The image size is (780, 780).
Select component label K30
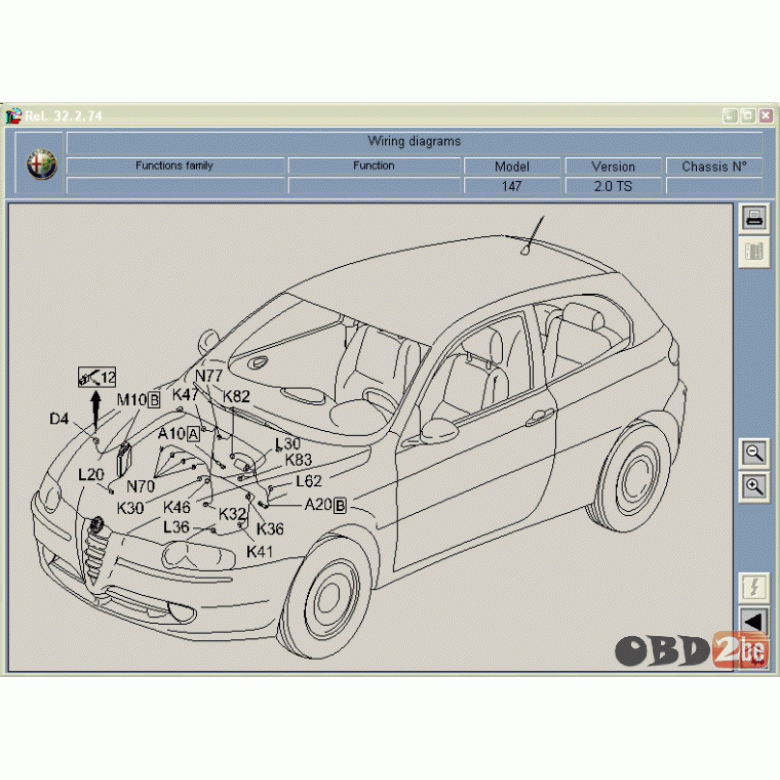pos(130,508)
